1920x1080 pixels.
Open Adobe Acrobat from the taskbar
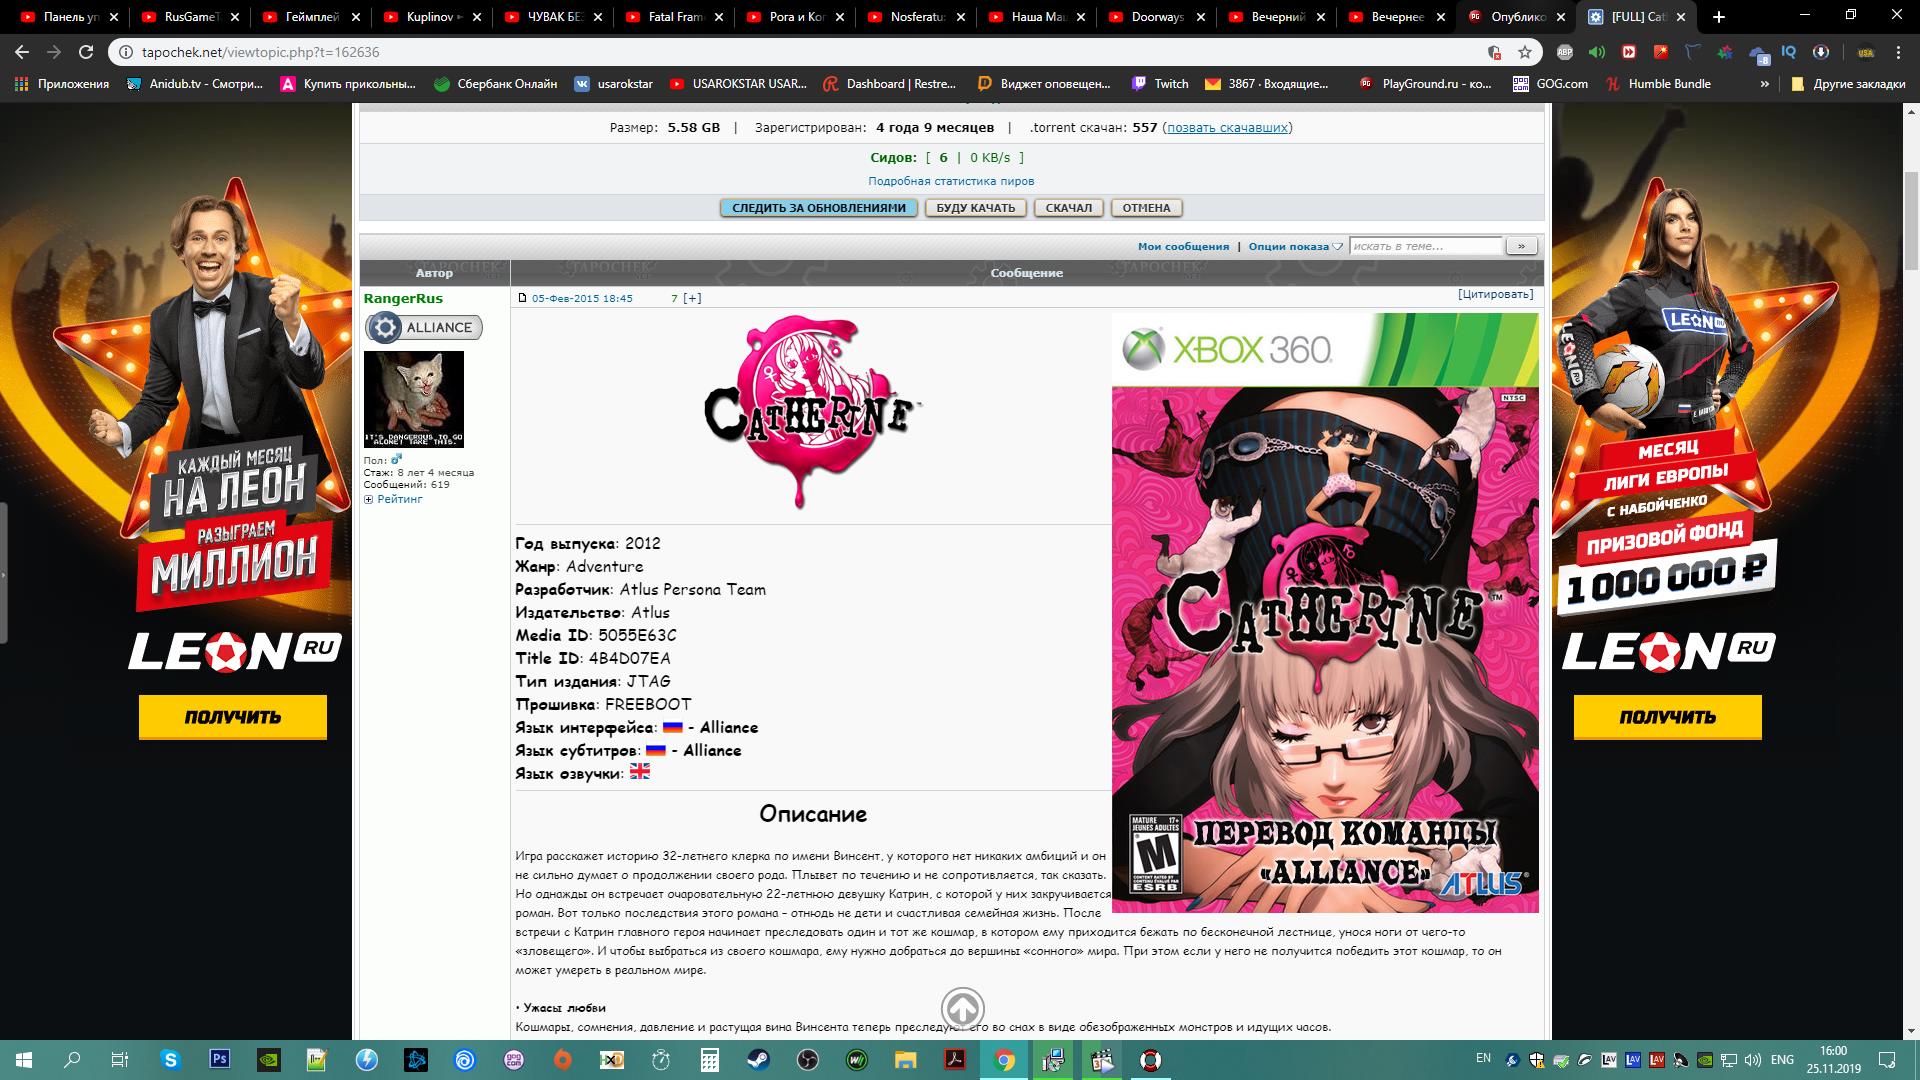[955, 1060]
